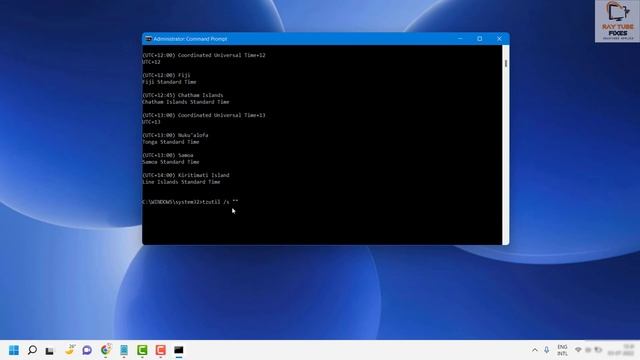
Task: Click the microphone tray icon
Action: click(x=547, y=350)
